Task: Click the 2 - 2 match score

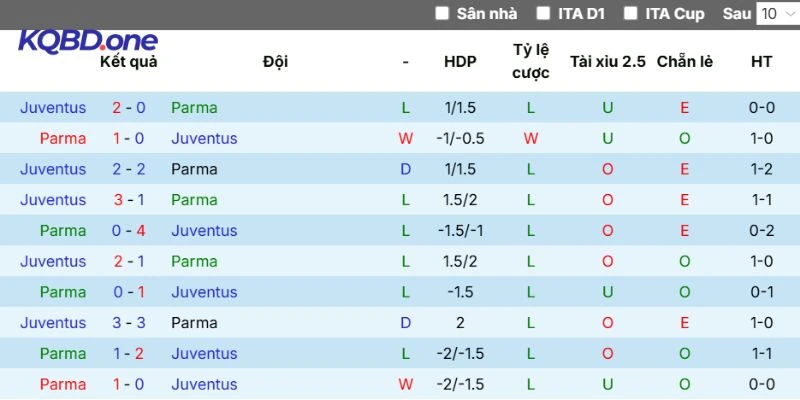Action: point(128,170)
